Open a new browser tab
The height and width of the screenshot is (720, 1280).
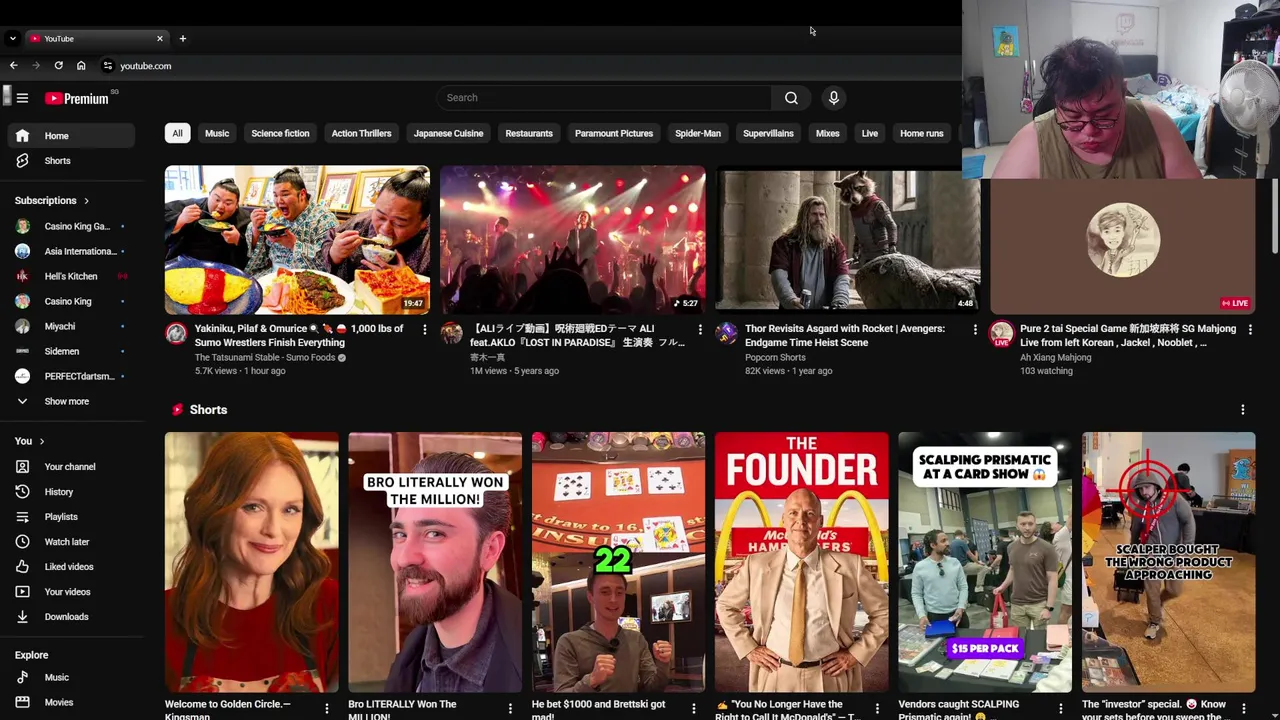(x=182, y=39)
